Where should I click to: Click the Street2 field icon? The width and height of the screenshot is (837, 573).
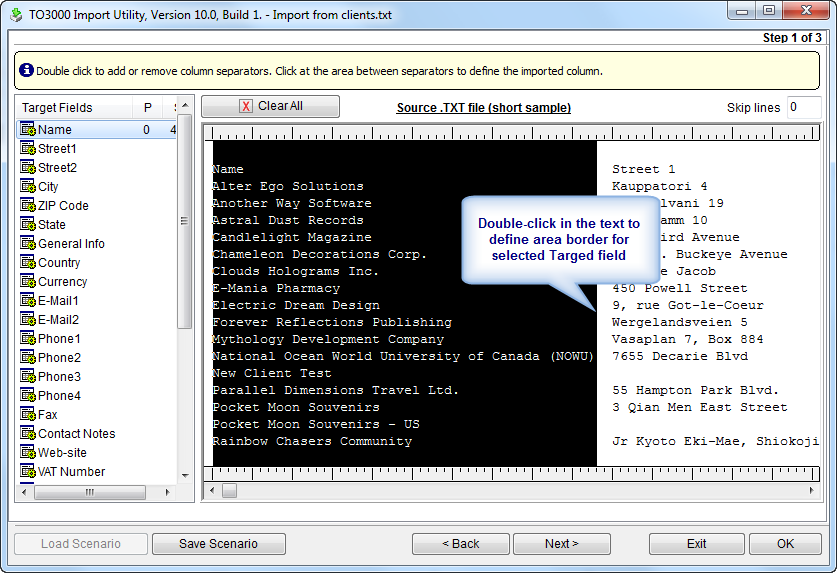pos(28,167)
